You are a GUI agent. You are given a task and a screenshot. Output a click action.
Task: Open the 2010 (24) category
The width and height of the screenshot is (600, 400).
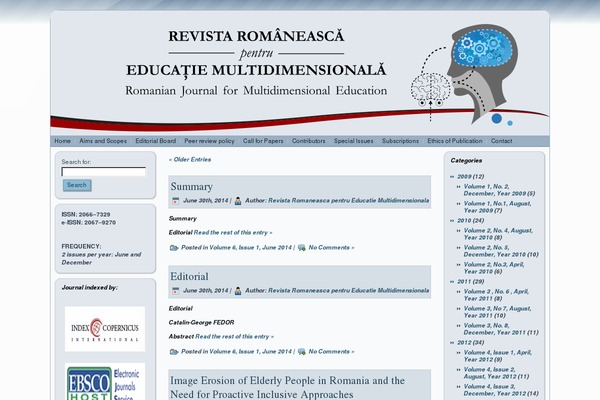(471, 220)
